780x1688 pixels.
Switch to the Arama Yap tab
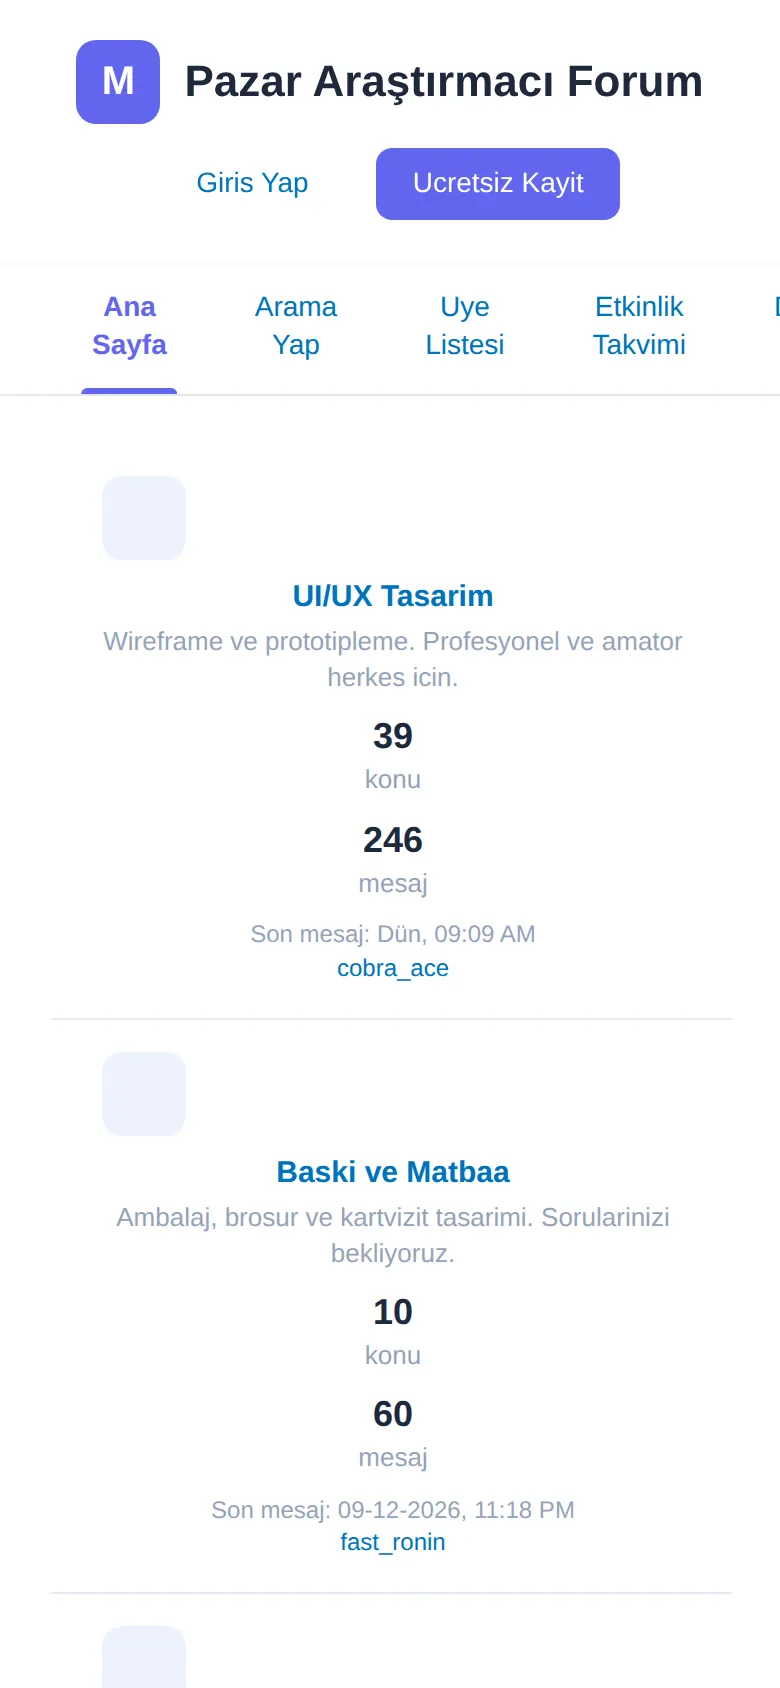296,326
